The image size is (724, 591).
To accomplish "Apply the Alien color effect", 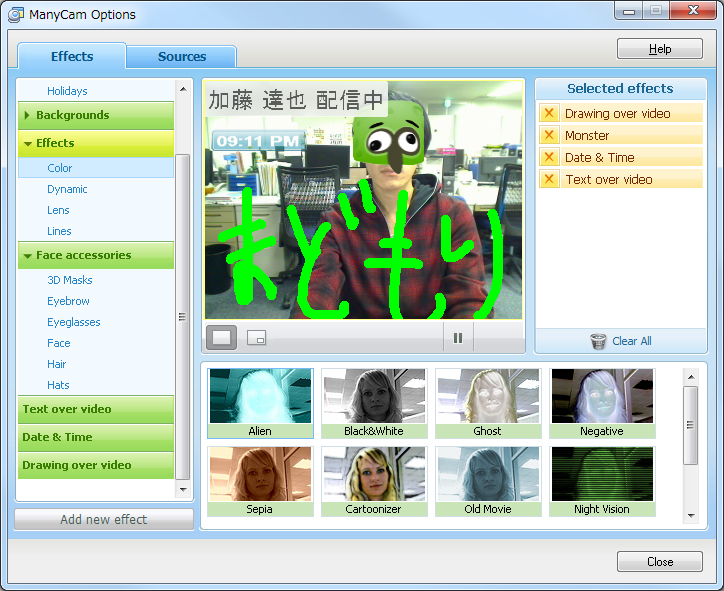I will click(x=260, y=403).
